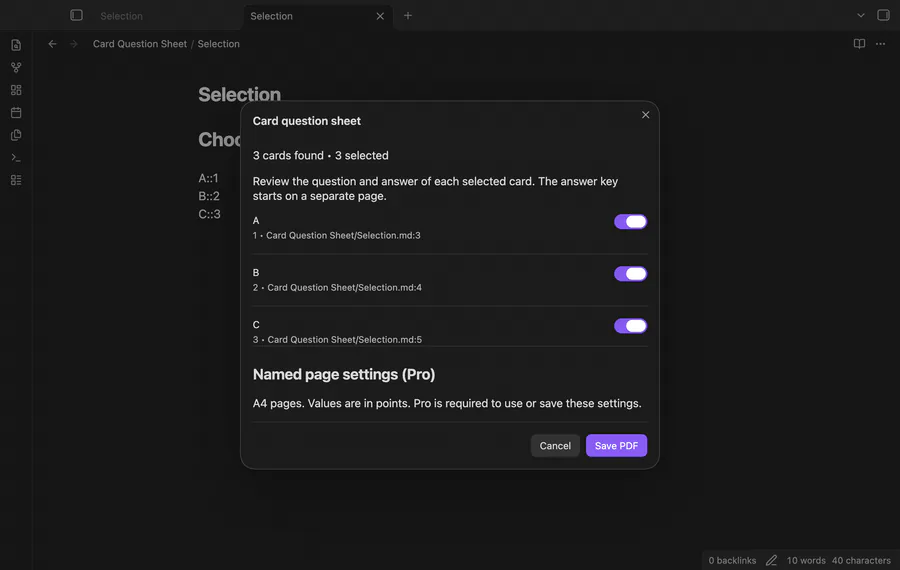Click the Card question sheet dialog title
The width and height of the screenshot is (900, 570).
tap(307, 121)
